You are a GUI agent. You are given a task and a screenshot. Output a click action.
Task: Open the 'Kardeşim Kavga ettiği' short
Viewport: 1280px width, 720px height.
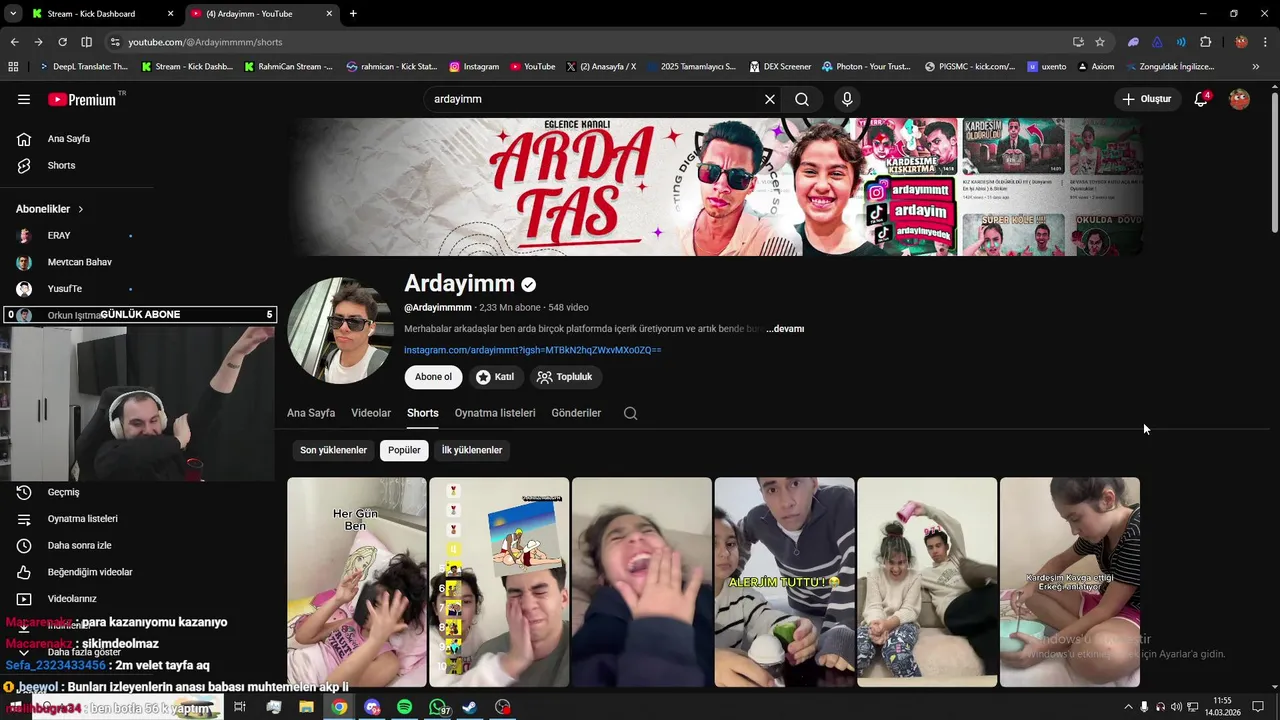coord(1070,582)
